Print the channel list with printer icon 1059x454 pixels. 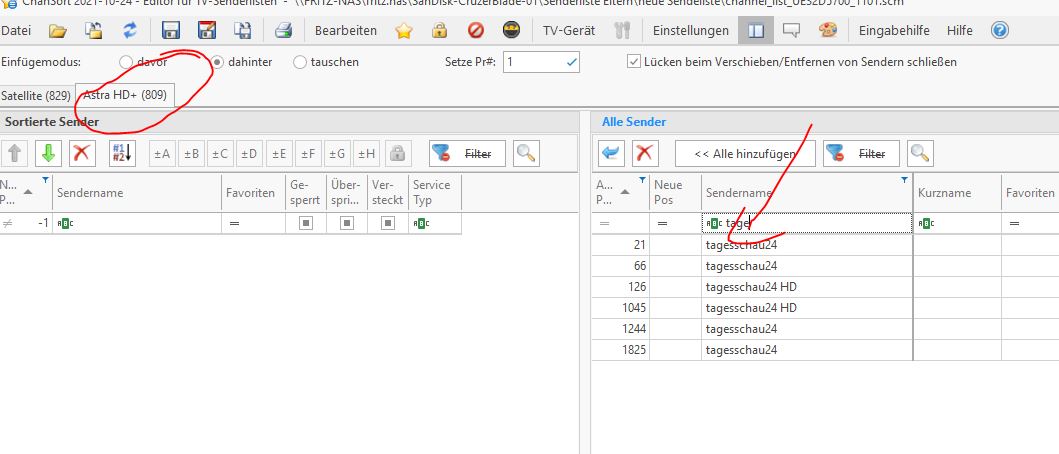click(283, 30)
